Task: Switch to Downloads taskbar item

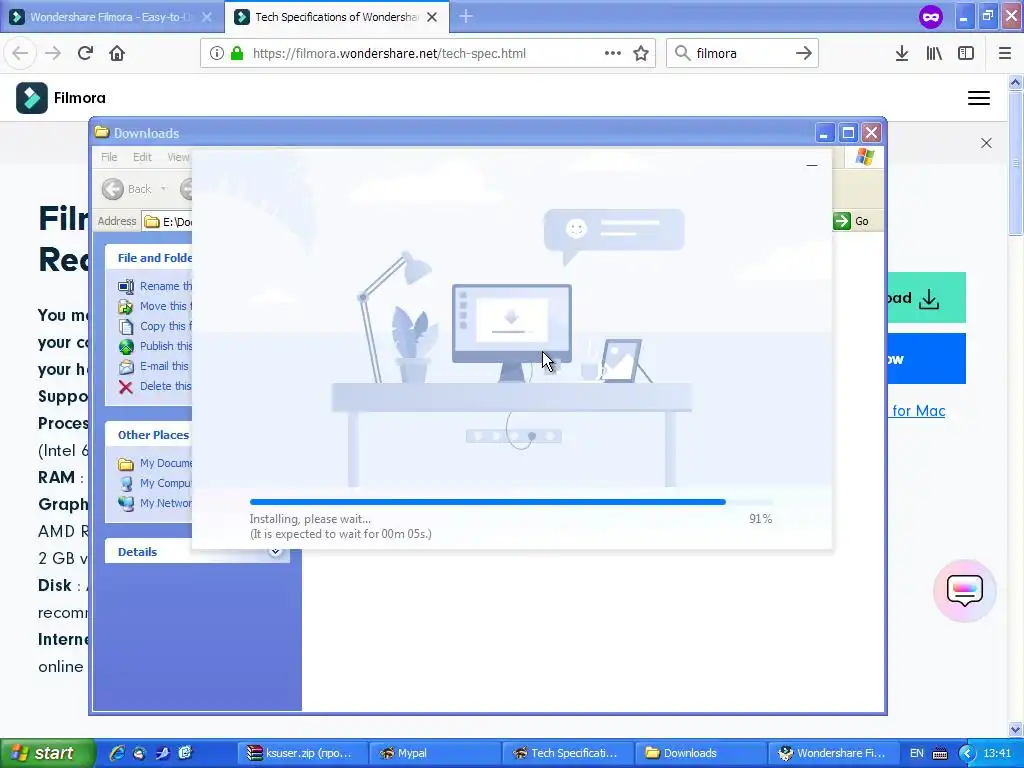Action: tap(699, 753)
